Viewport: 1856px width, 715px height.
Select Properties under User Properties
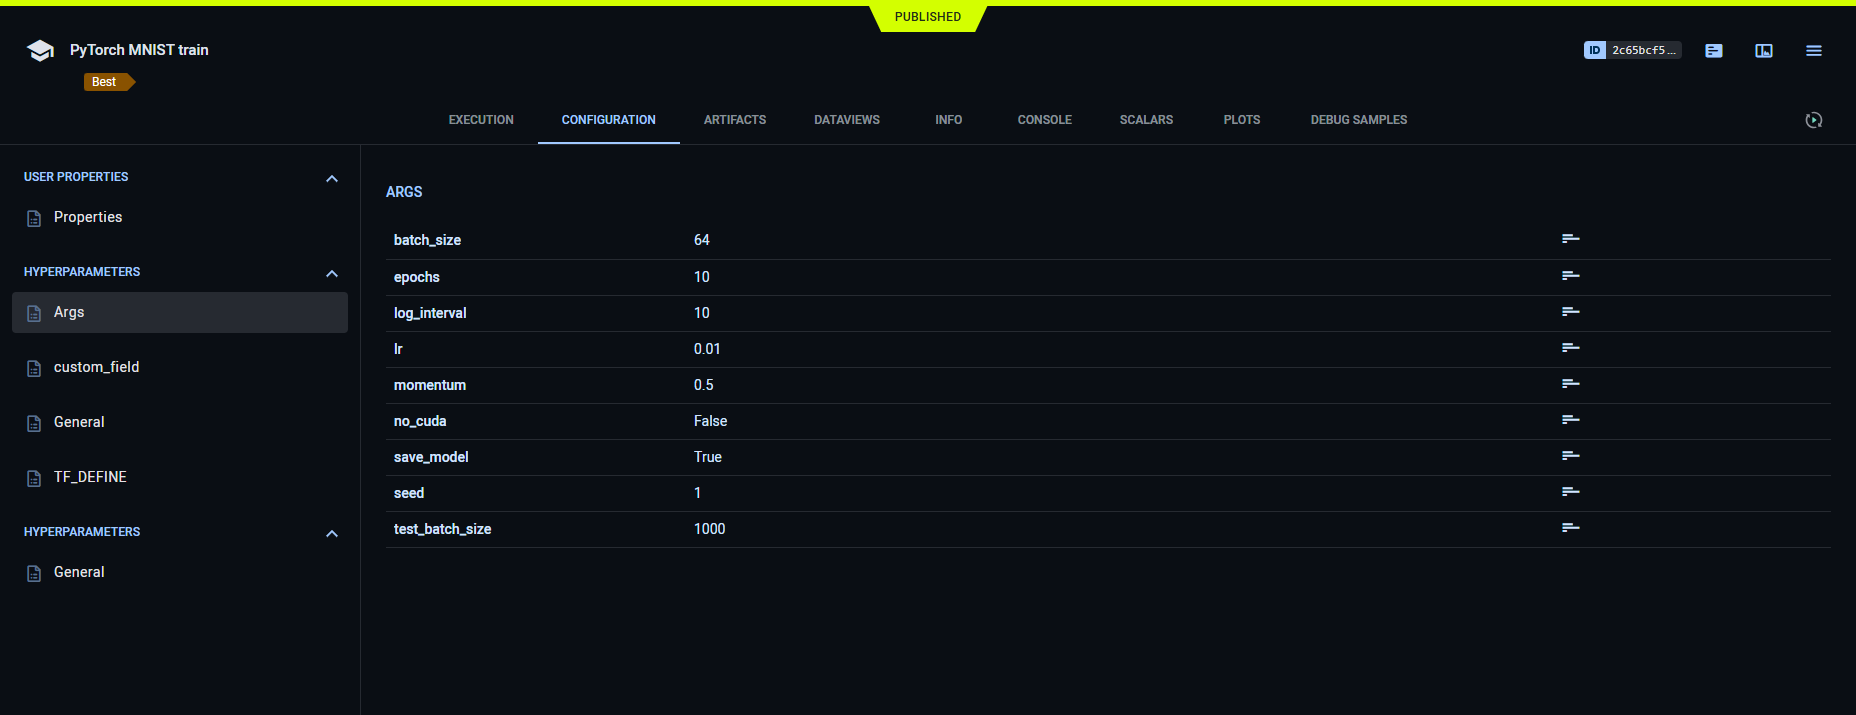click(x=88, y=217)
